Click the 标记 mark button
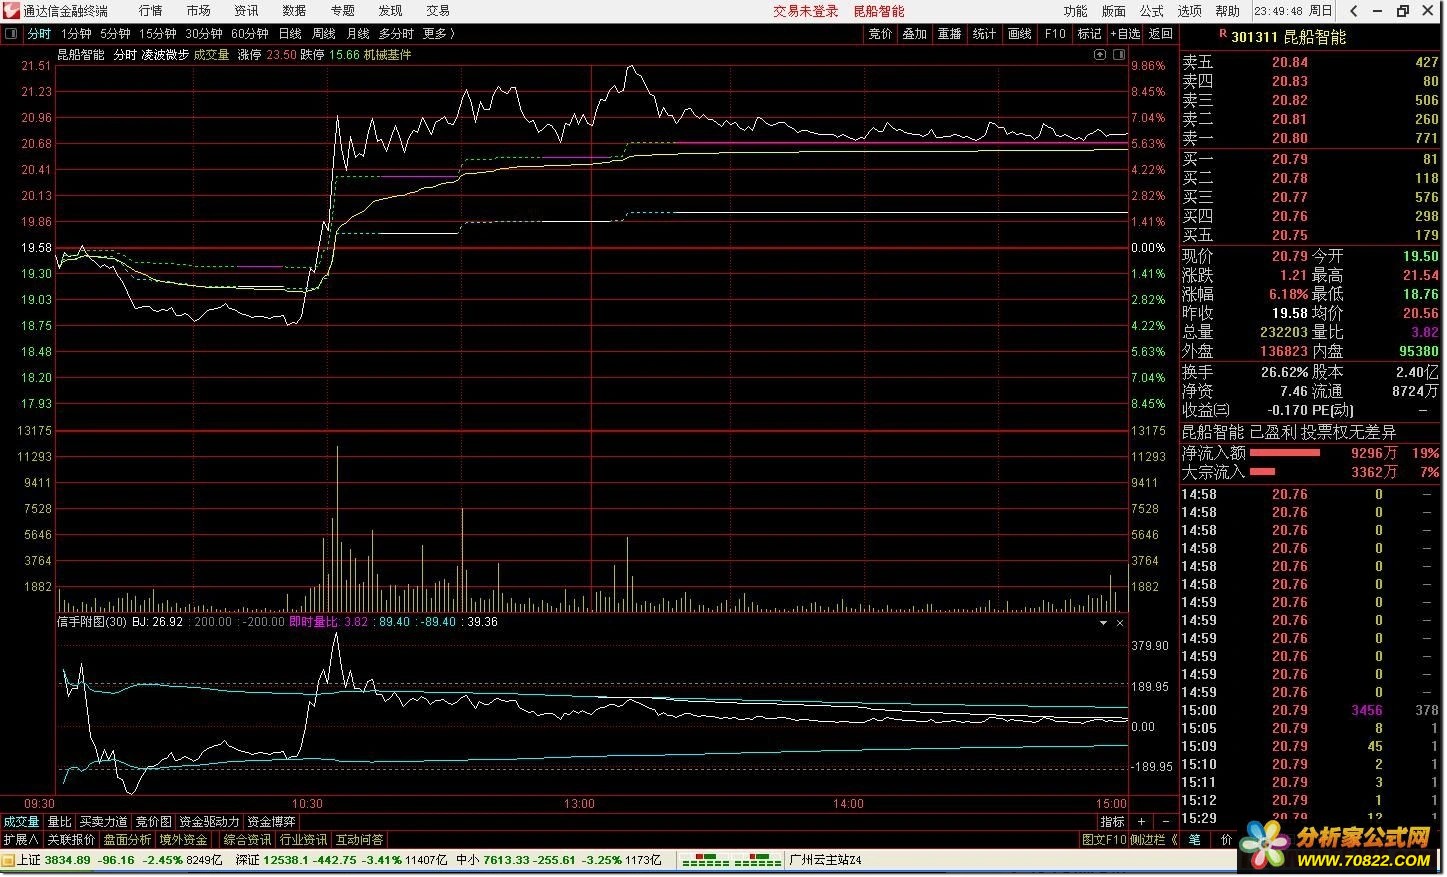Viewport: 1447px width, 877px height. [x=1089, y=34]
